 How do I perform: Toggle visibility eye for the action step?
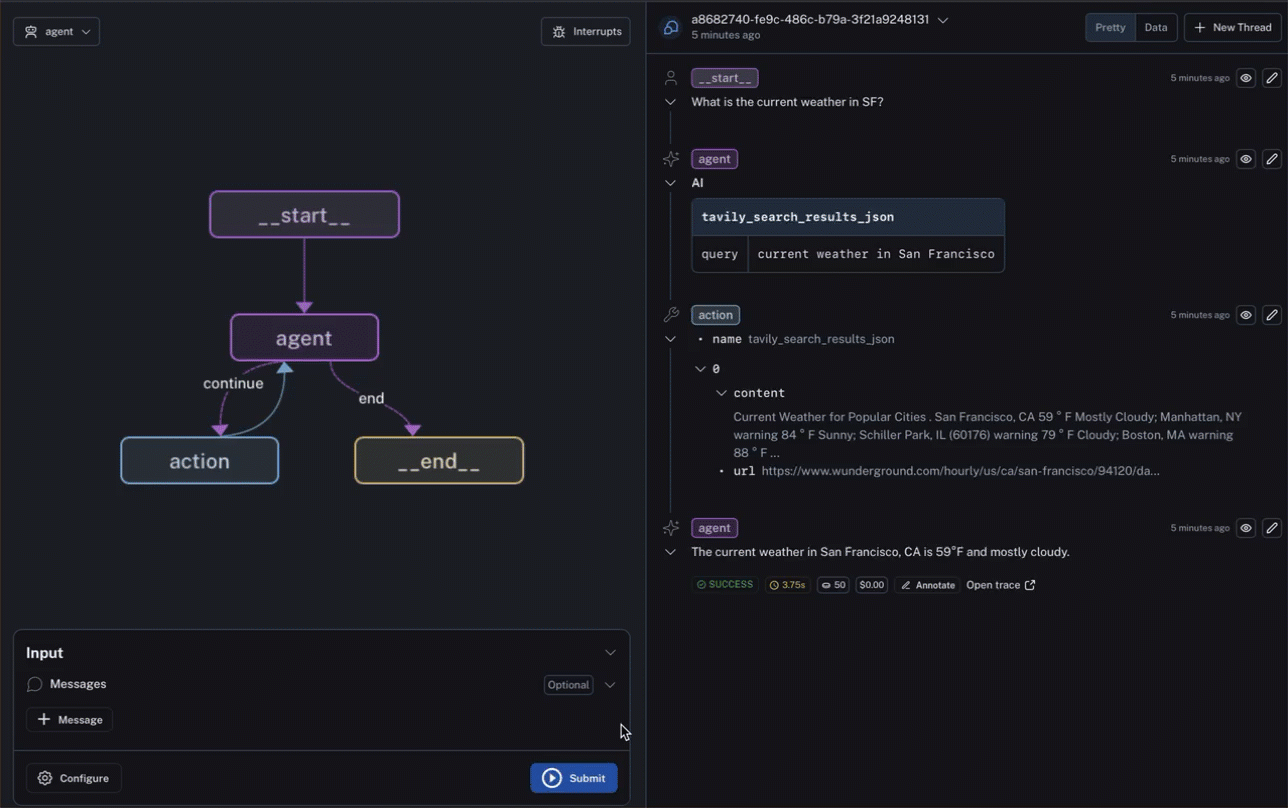click(1246, 315)
